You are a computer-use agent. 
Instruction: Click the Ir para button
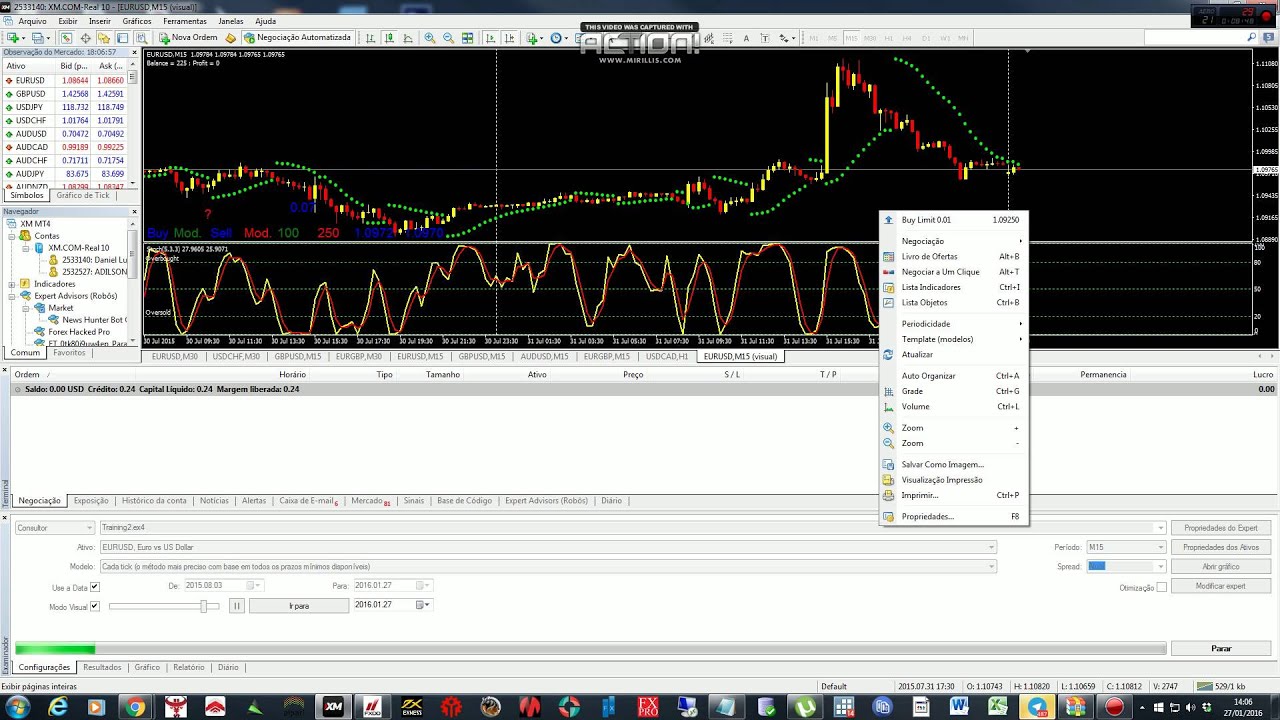click(x=299, y=605)
